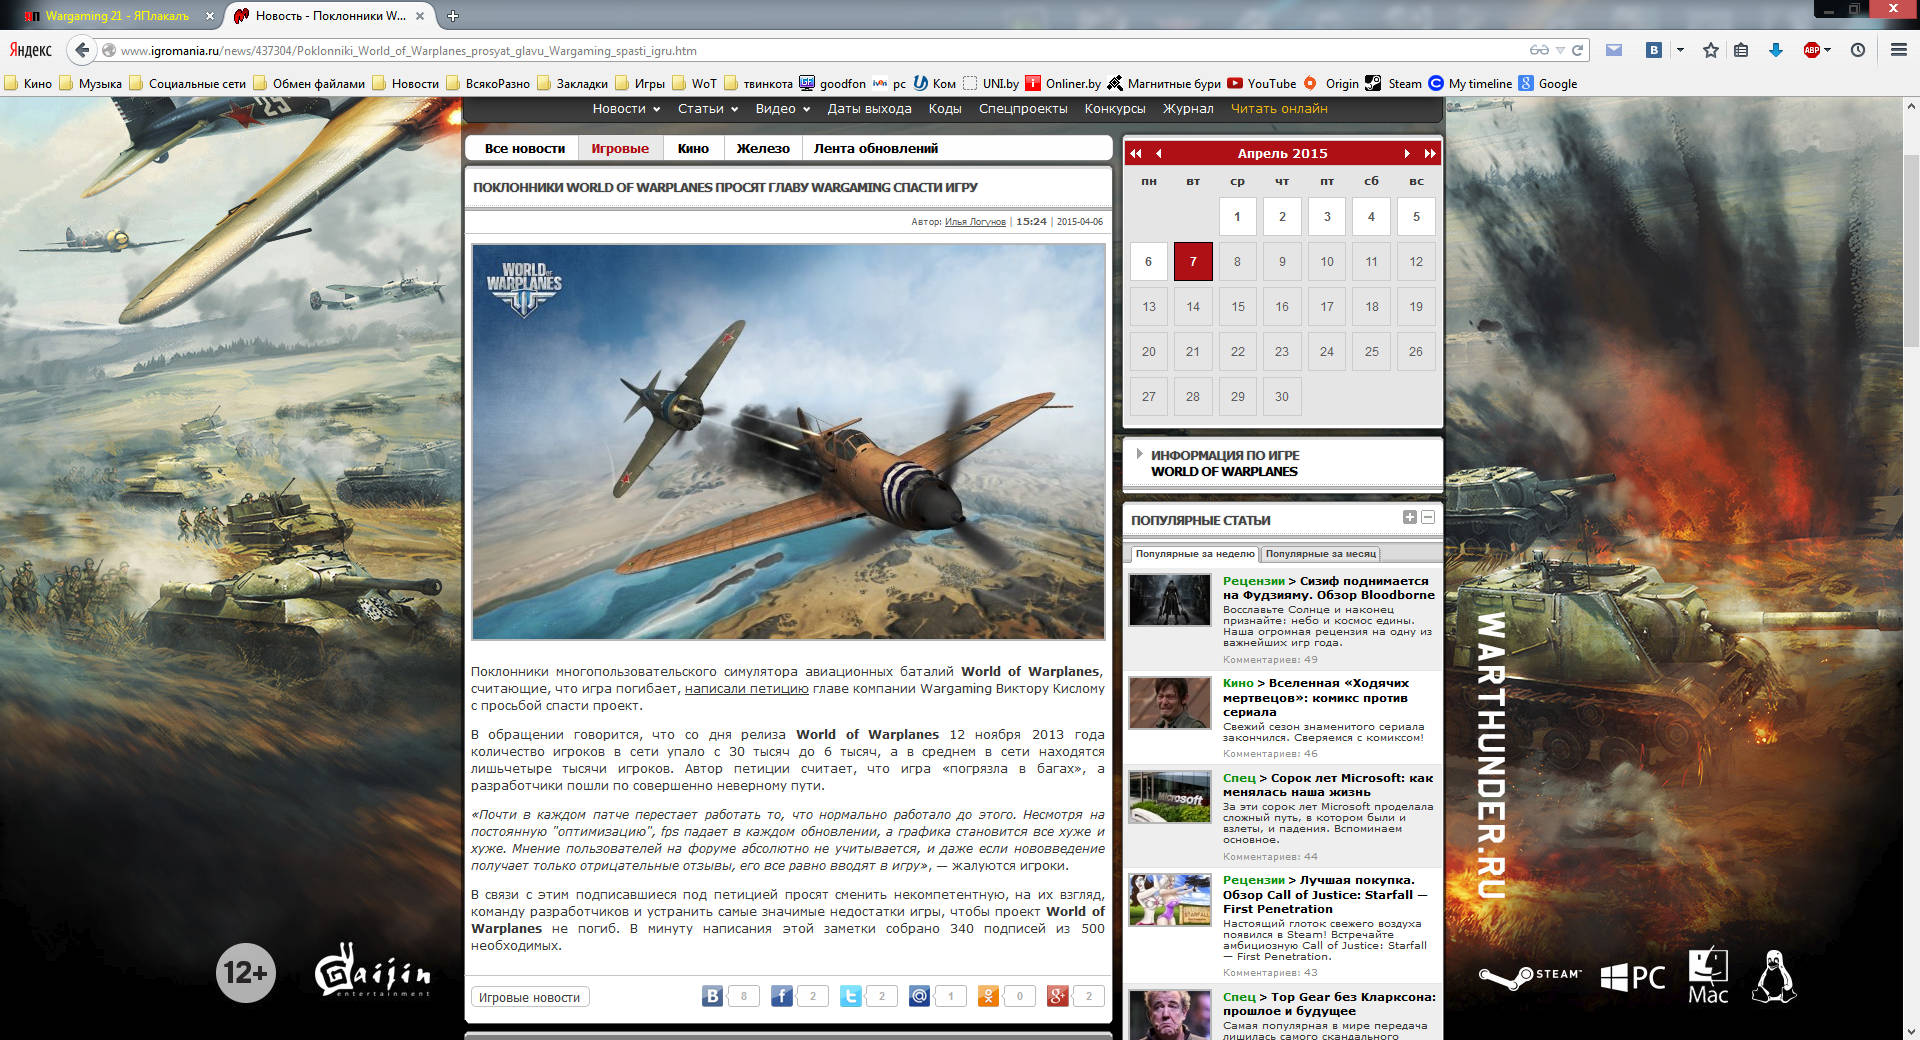Click the reload page icon
1920x1040 pixels.
click(x=1578, y=50)
